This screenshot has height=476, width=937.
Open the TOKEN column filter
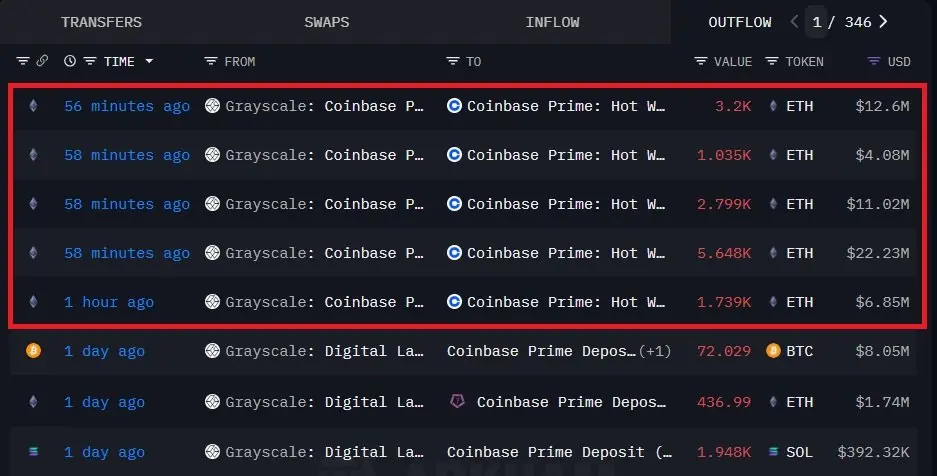[x=772, y=61]
